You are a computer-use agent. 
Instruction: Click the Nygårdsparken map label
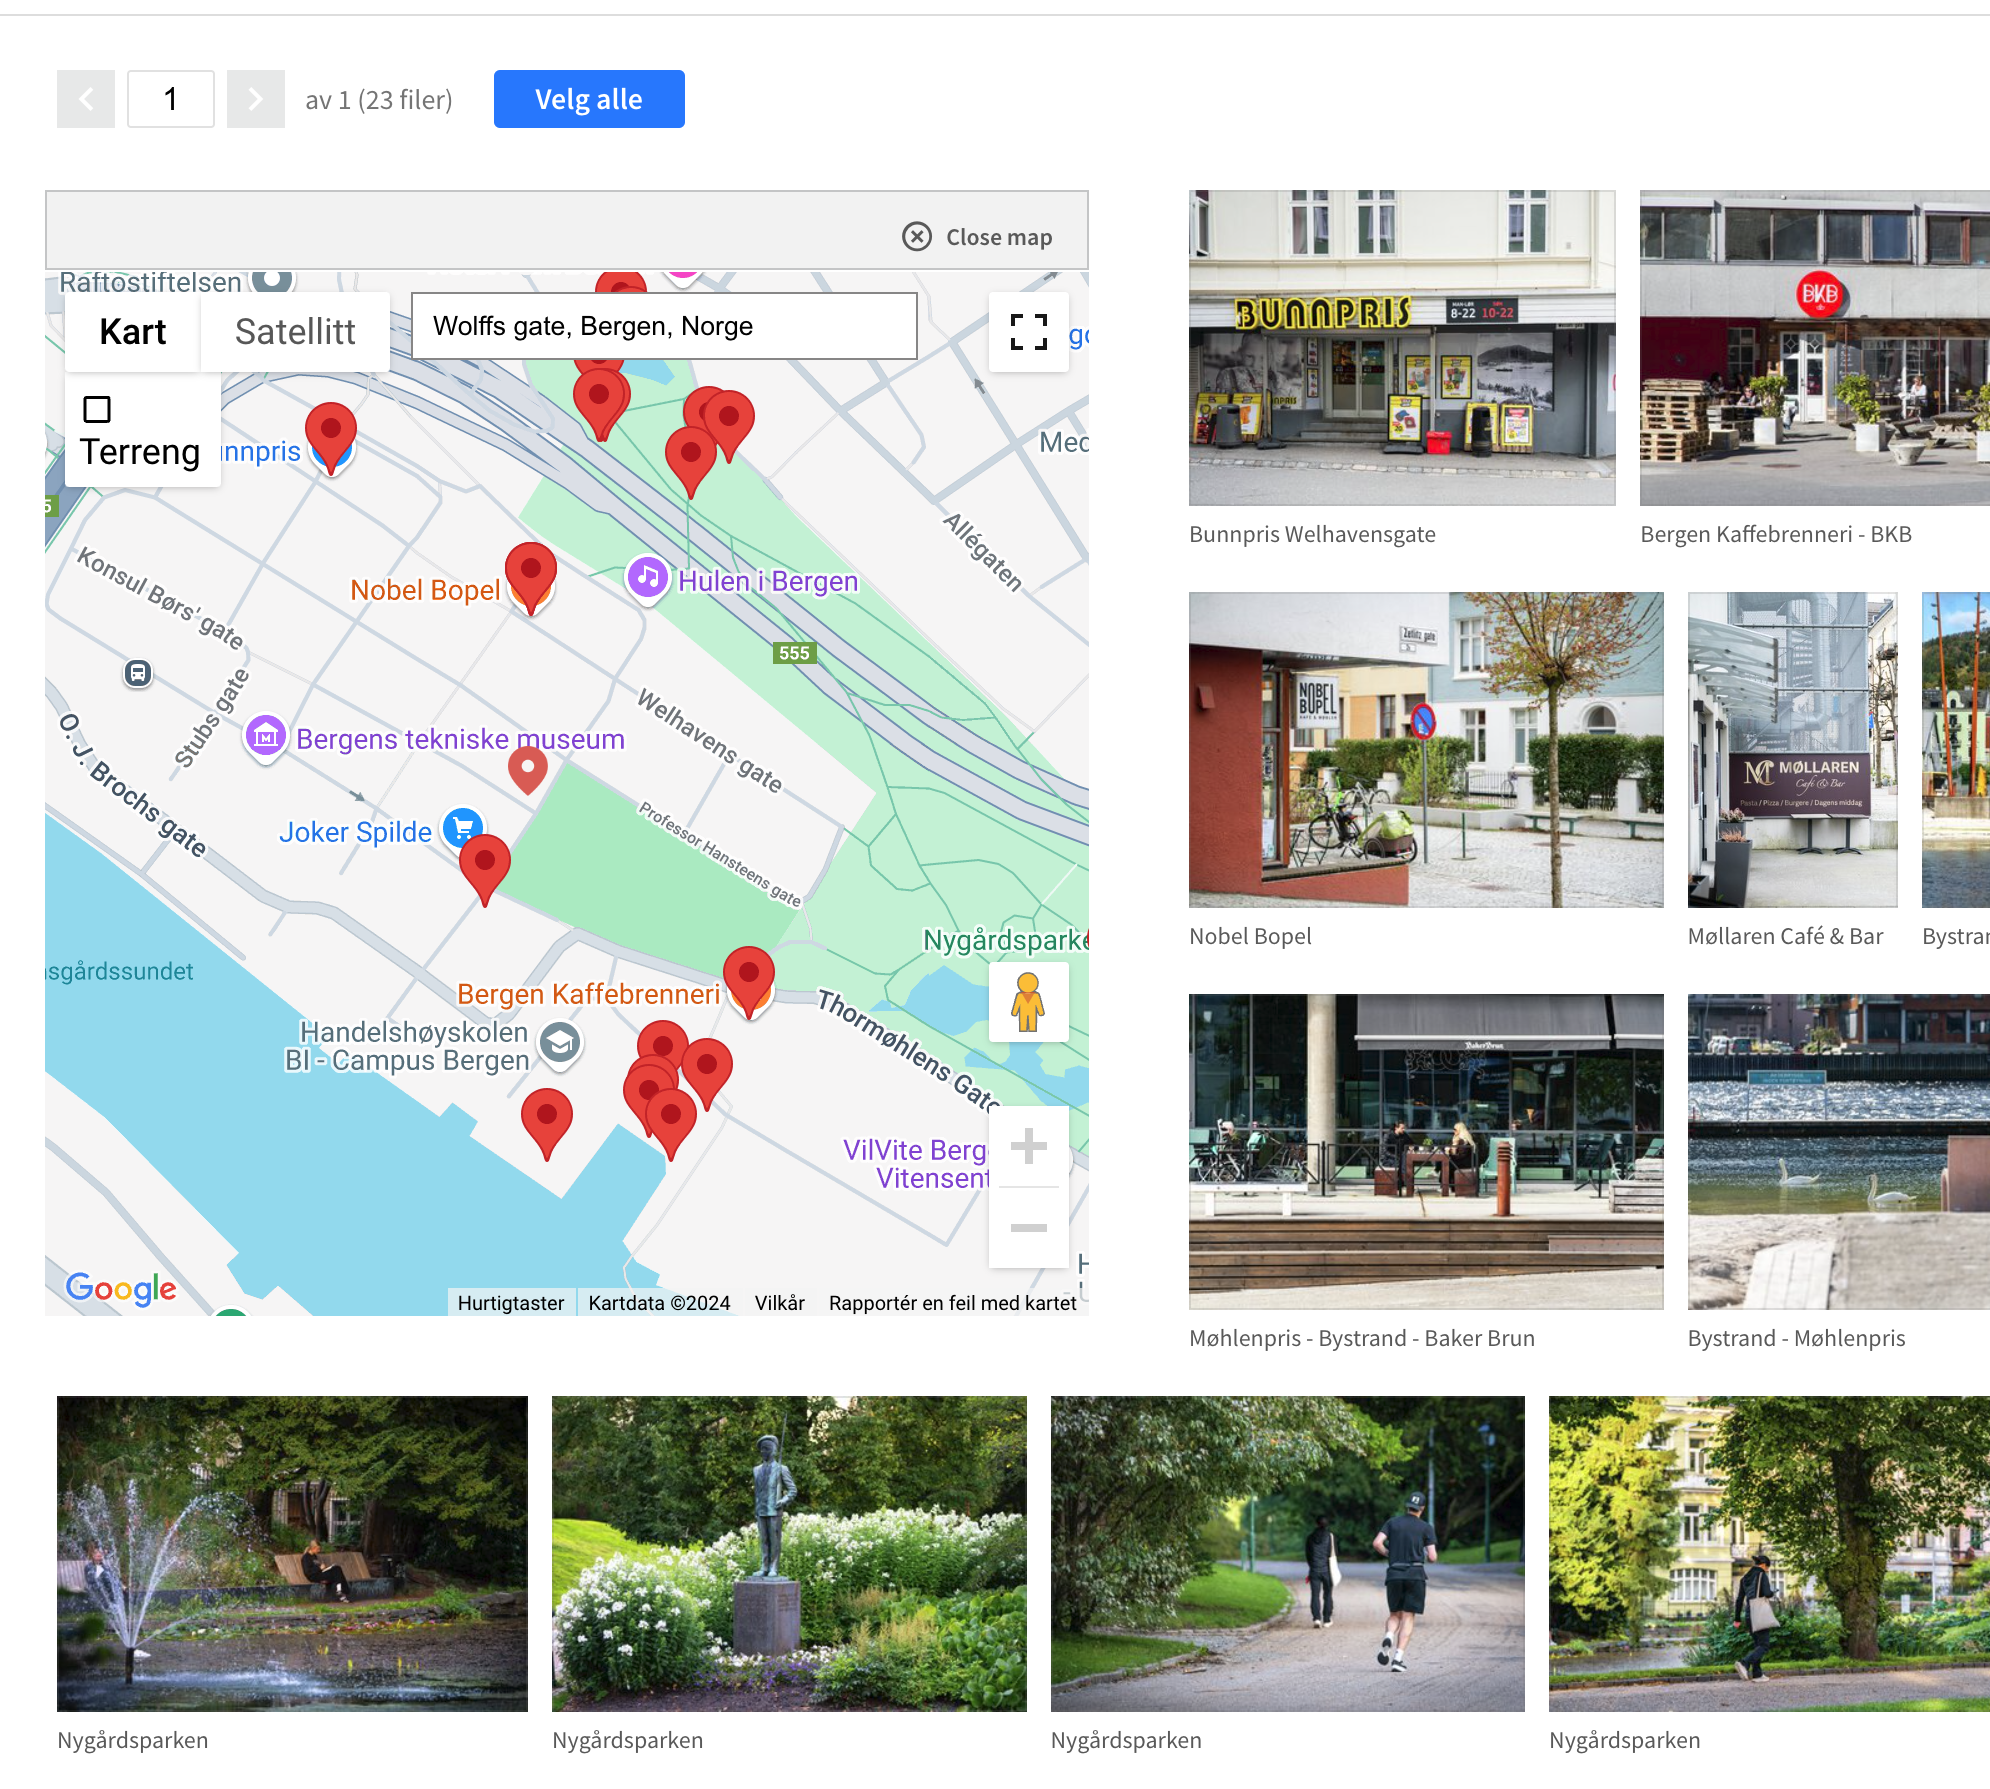point(1005,940)
